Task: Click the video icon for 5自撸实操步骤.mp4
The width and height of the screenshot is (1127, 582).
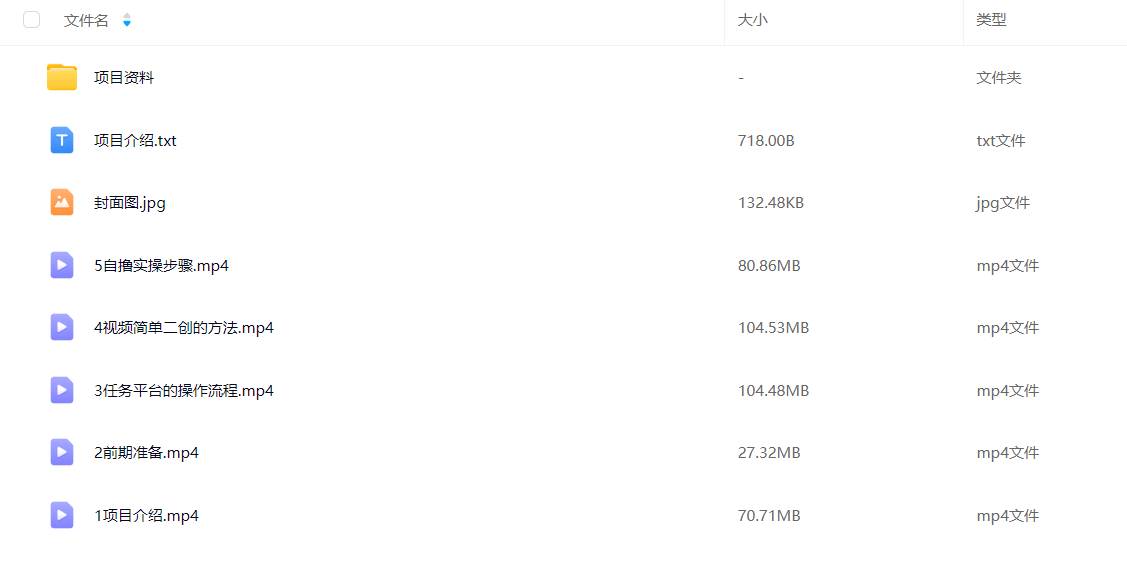Action: 62,265
